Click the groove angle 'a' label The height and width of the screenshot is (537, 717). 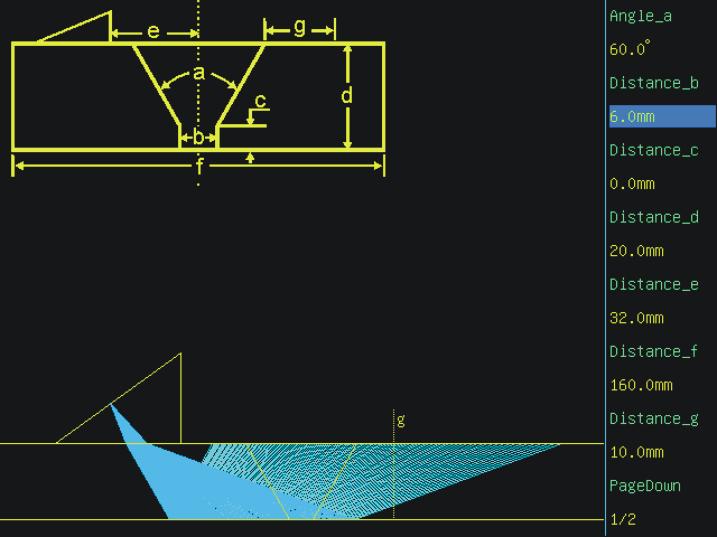[199, 74]
